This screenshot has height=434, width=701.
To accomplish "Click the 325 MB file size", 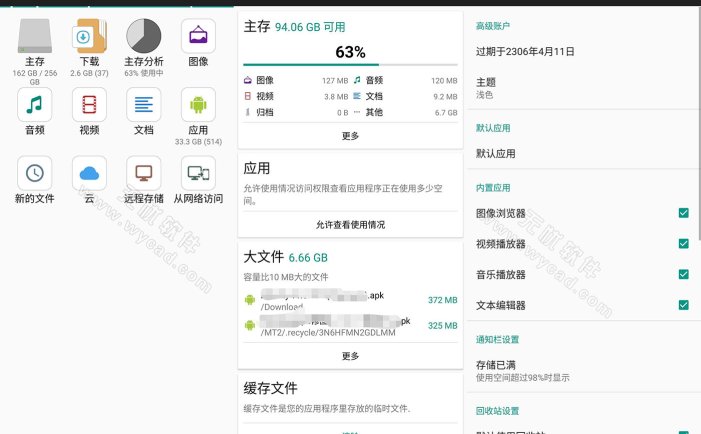I will pos(443,325).
